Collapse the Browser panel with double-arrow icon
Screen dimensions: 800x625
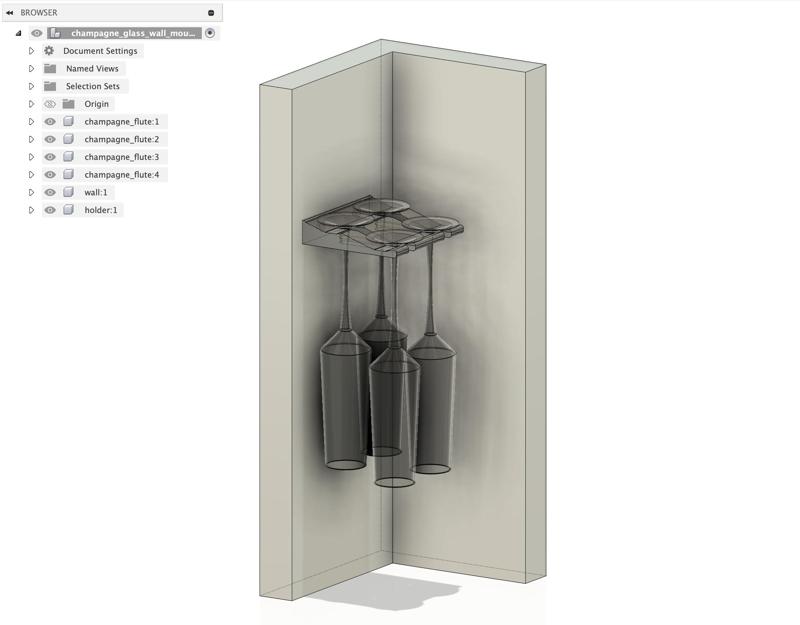click(9, 13)
